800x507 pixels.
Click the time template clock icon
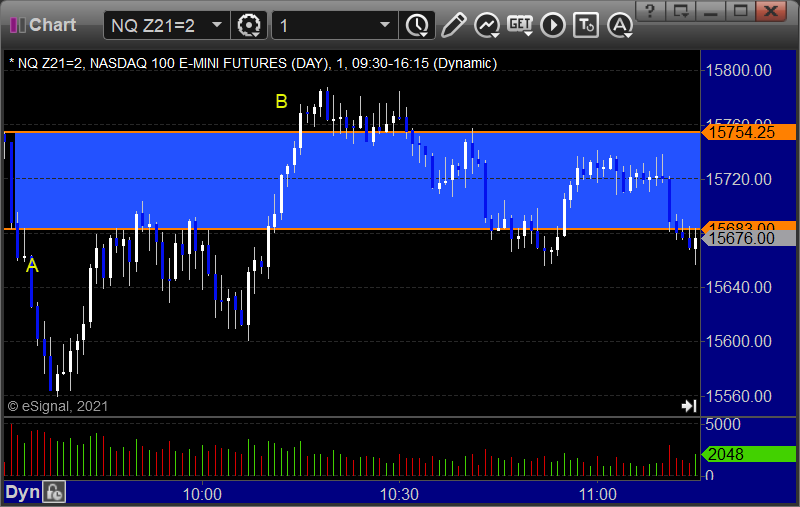point(417,25)
